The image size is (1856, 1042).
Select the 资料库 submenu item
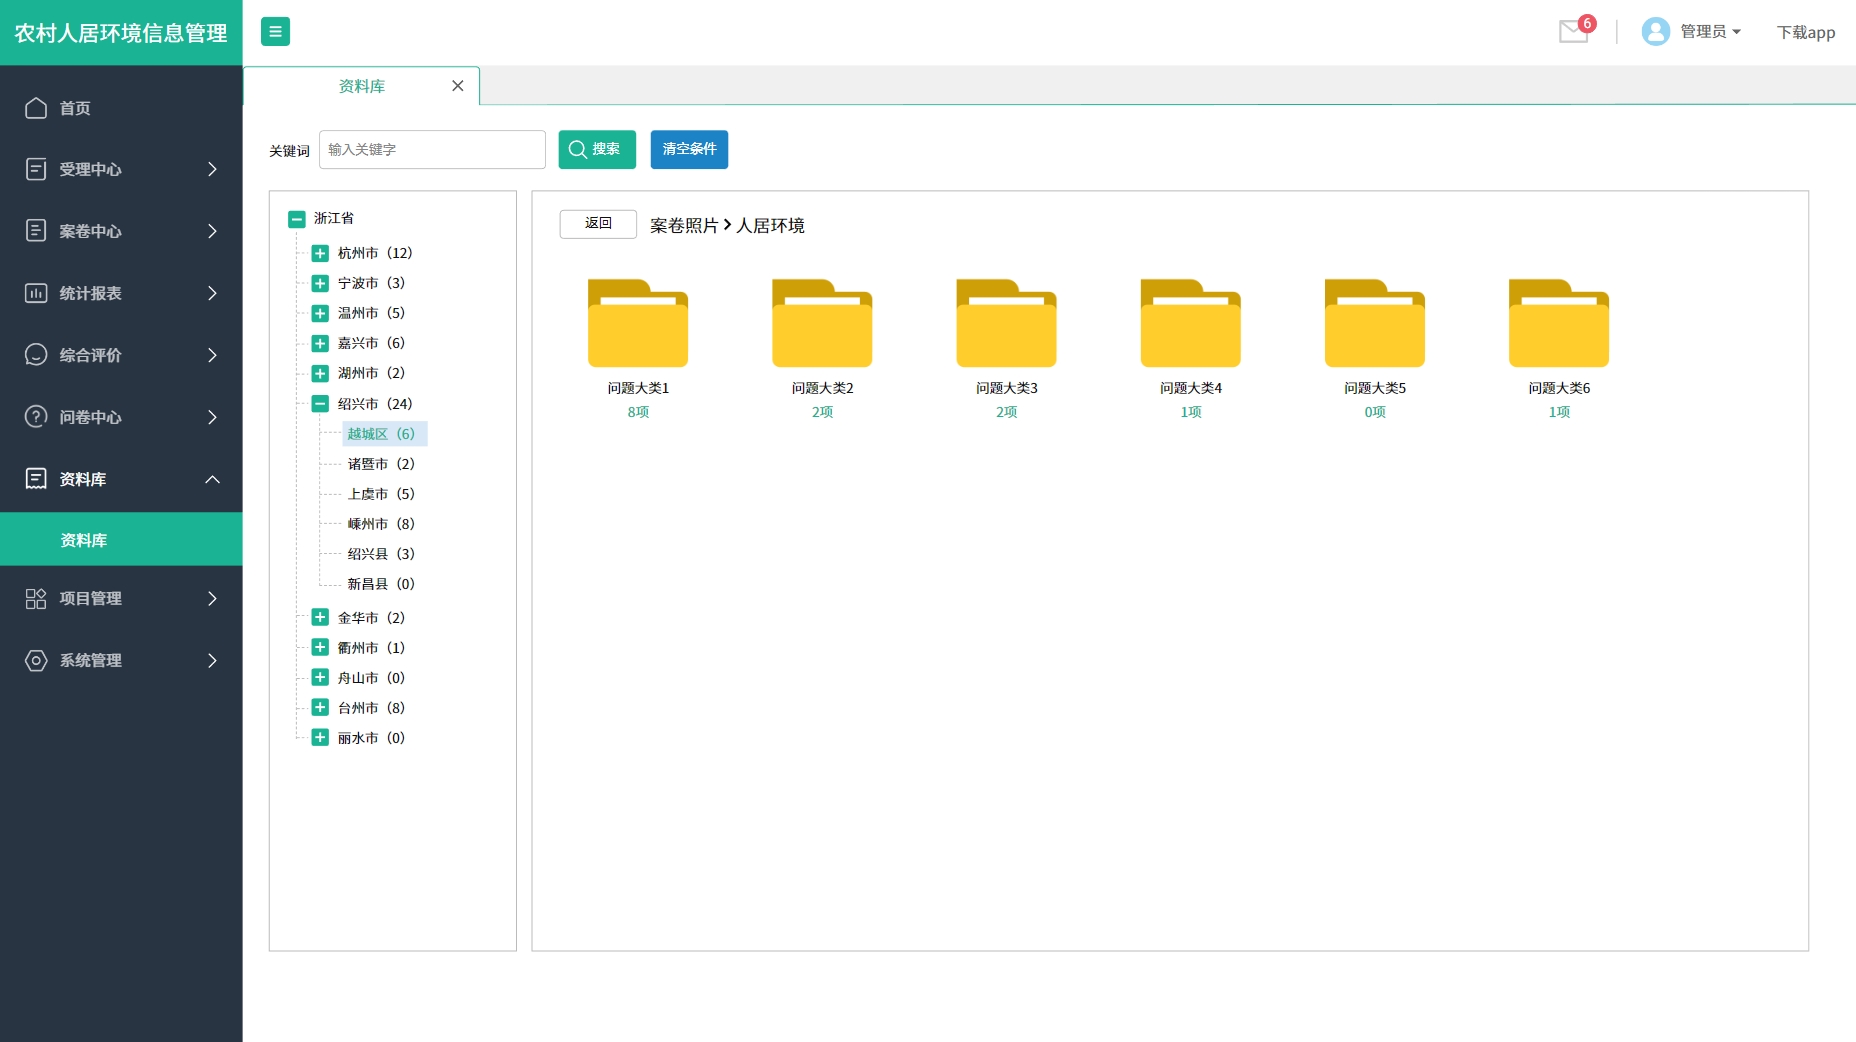[121, 539]
